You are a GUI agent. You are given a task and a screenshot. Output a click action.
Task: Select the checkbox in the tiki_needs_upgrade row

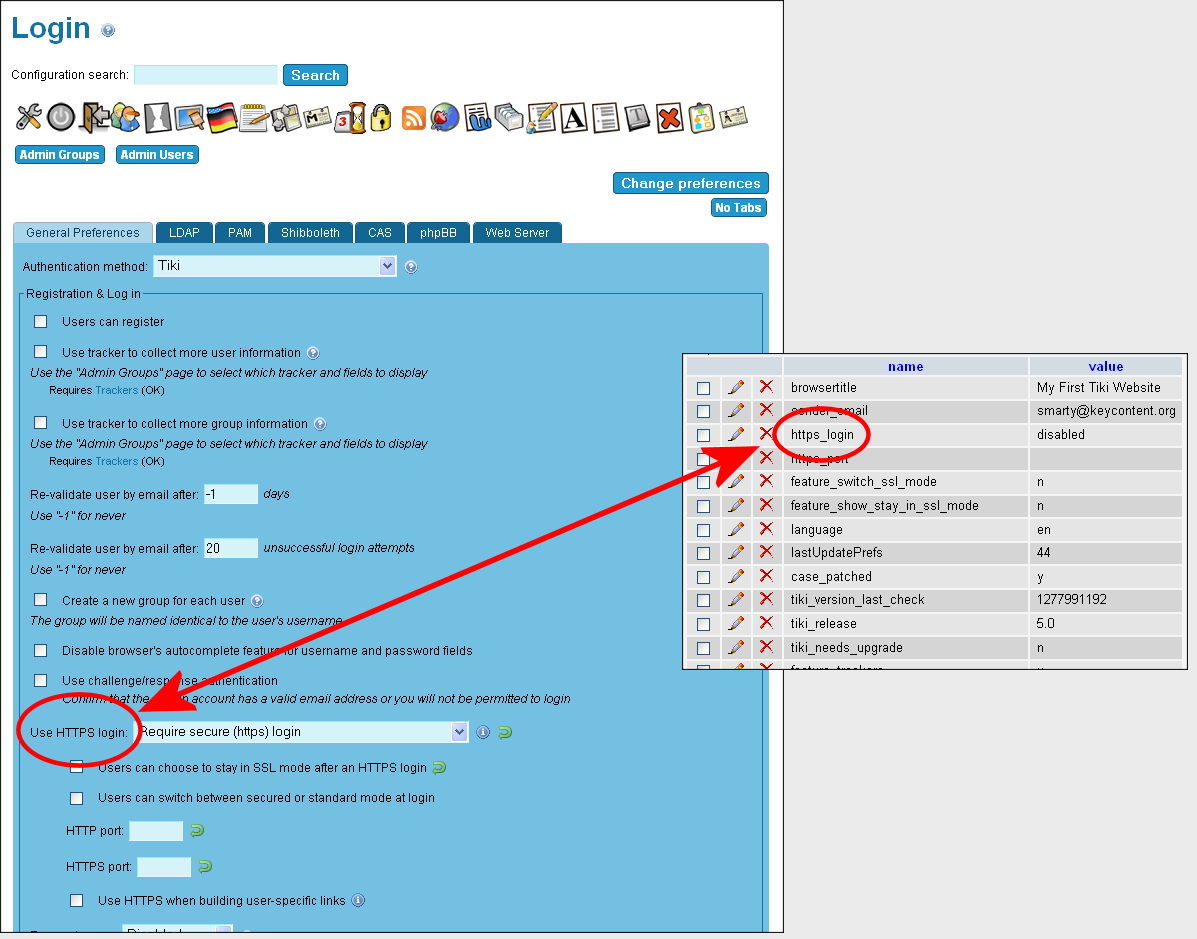click(x=704, y=648)
